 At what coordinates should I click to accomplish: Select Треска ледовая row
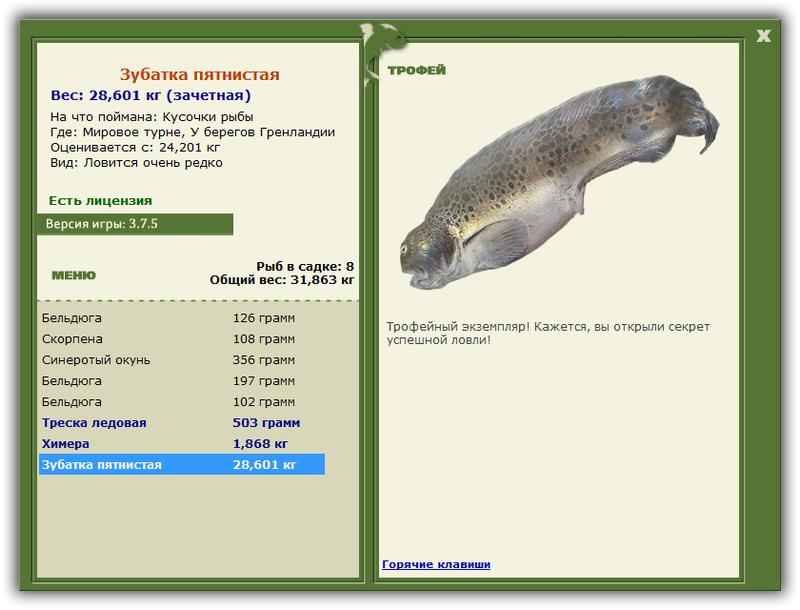pos(182,422)
